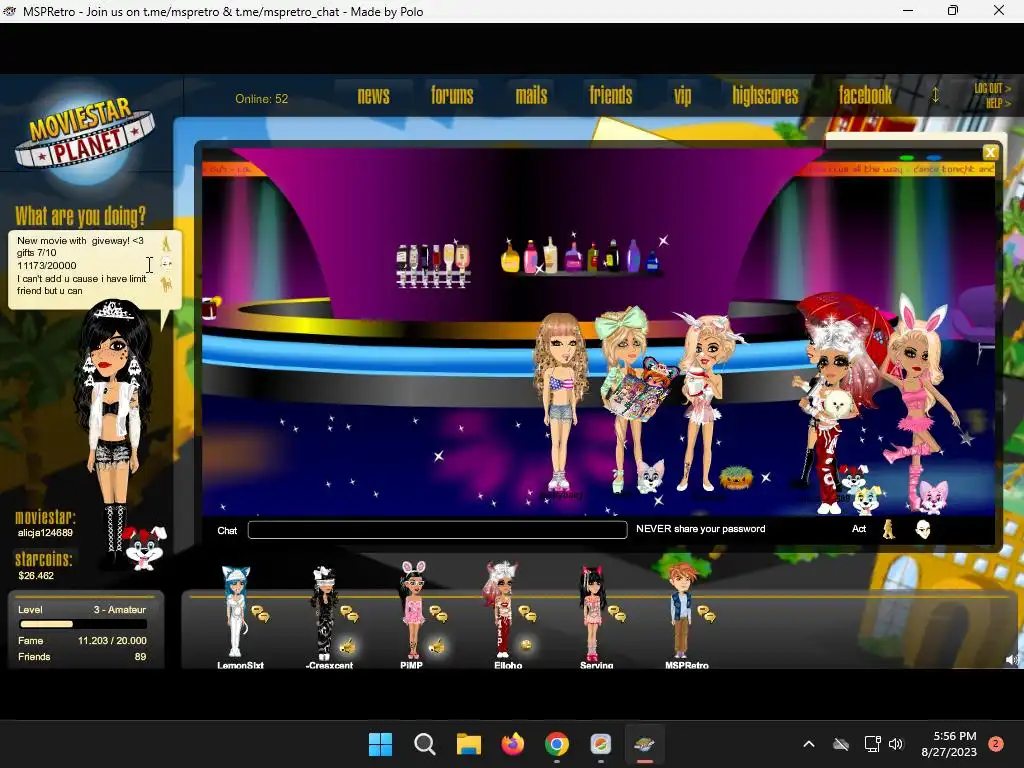The width and height of the screenshot is (1024, 768).
Task: Click the PiMP friend avatar
Action: (413, 610)
